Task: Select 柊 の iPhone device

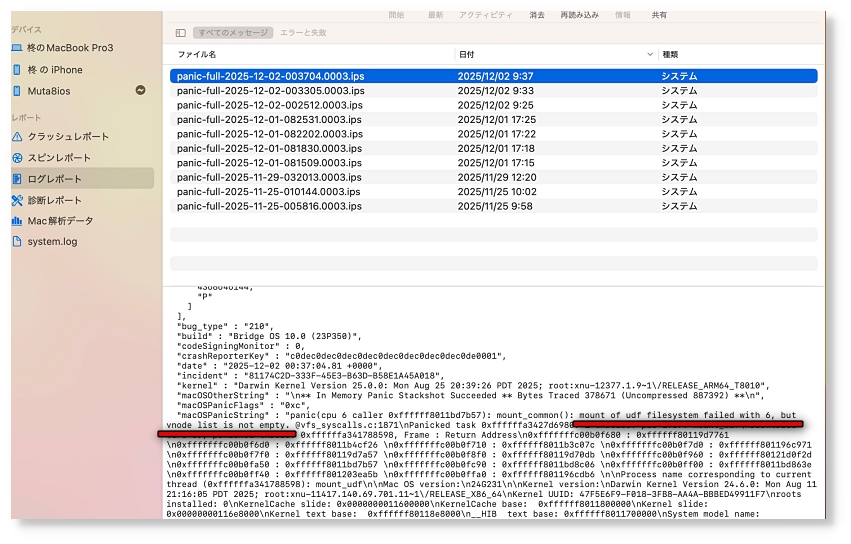Action: tap(55, 70)
